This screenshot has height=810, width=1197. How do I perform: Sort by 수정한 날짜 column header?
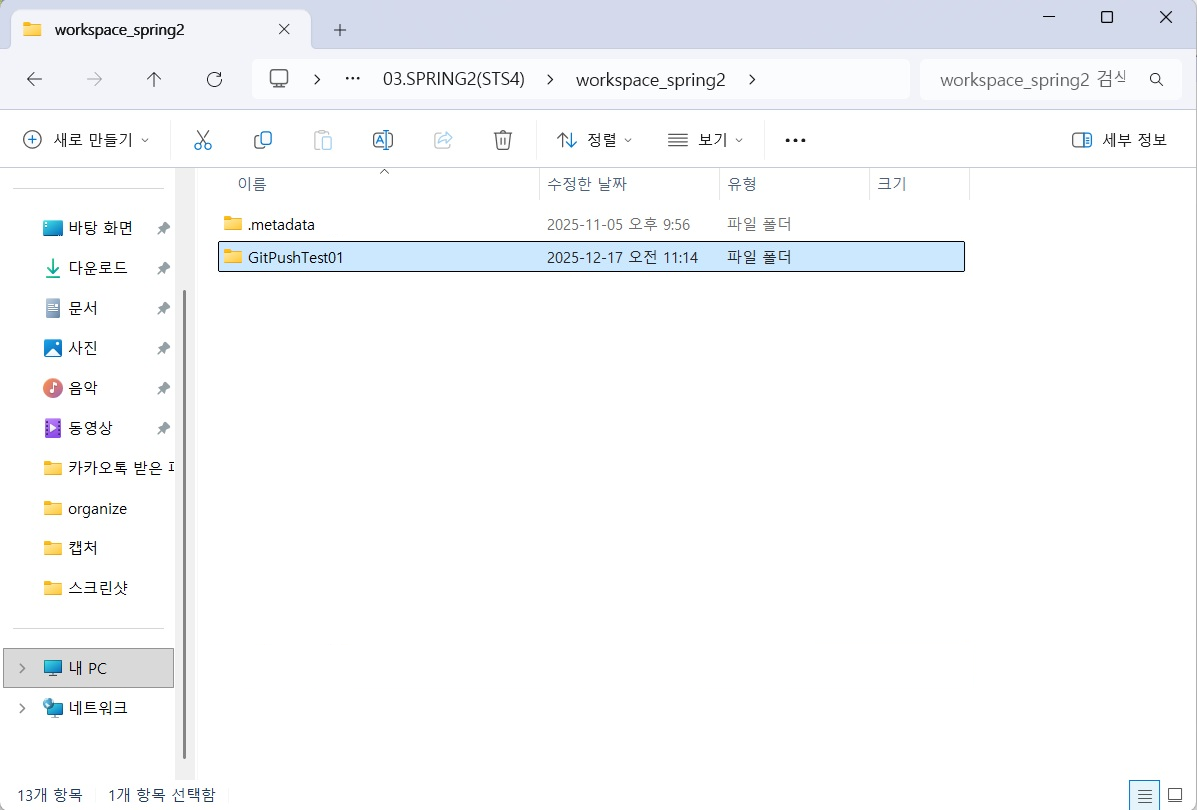[x=630, y=184]
